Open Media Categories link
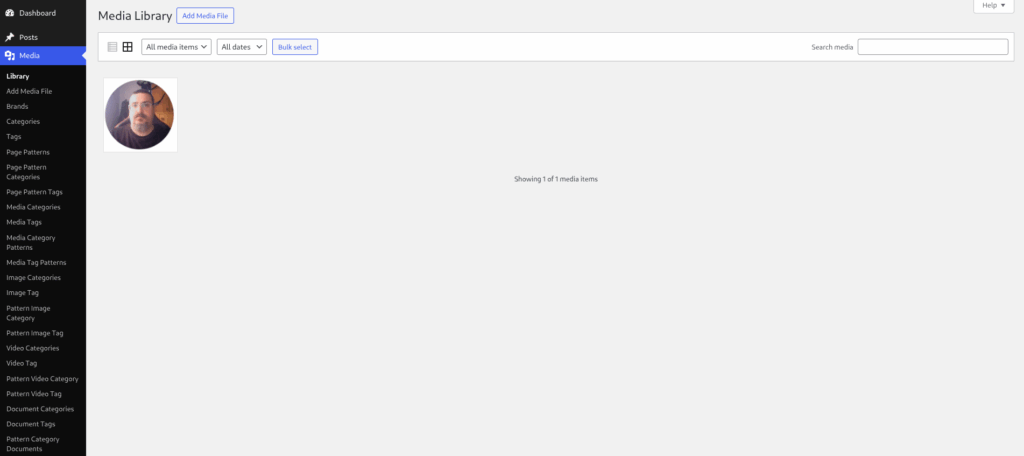The width and height of the screenshot is (1024, 456). 33,207
